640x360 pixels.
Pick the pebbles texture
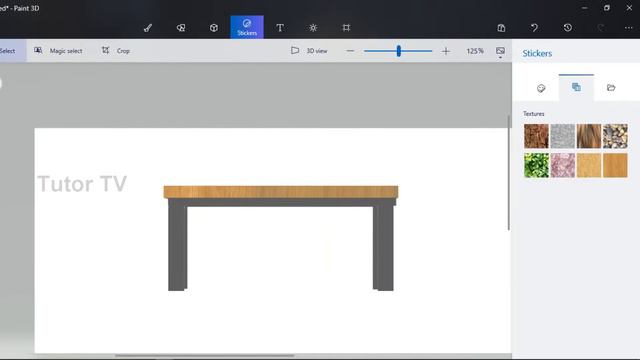(x=615, y=136)
